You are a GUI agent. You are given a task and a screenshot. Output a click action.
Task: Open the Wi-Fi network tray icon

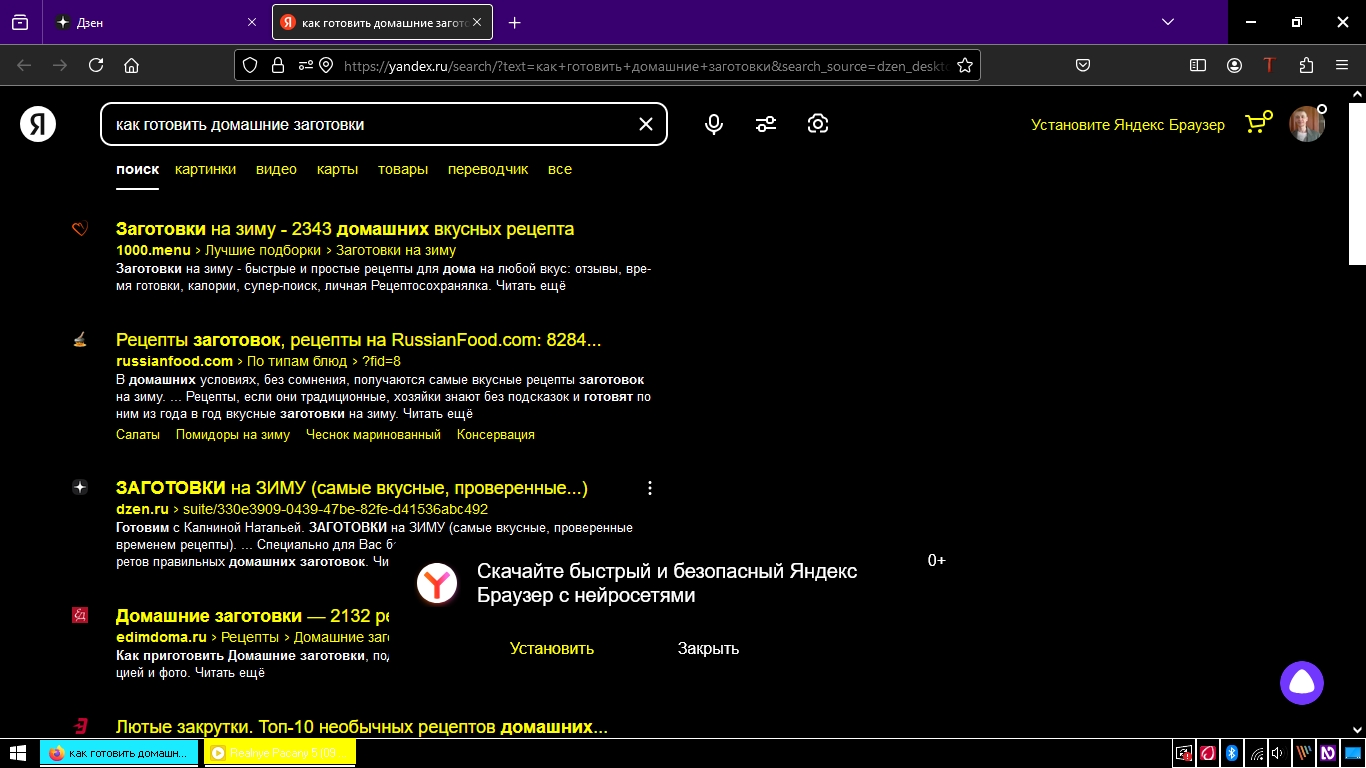point(1257,753)
